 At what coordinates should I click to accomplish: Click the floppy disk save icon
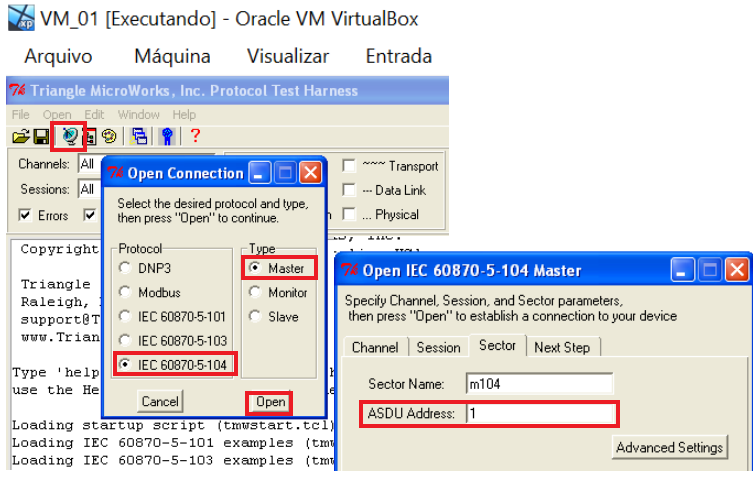pos(41,136)
